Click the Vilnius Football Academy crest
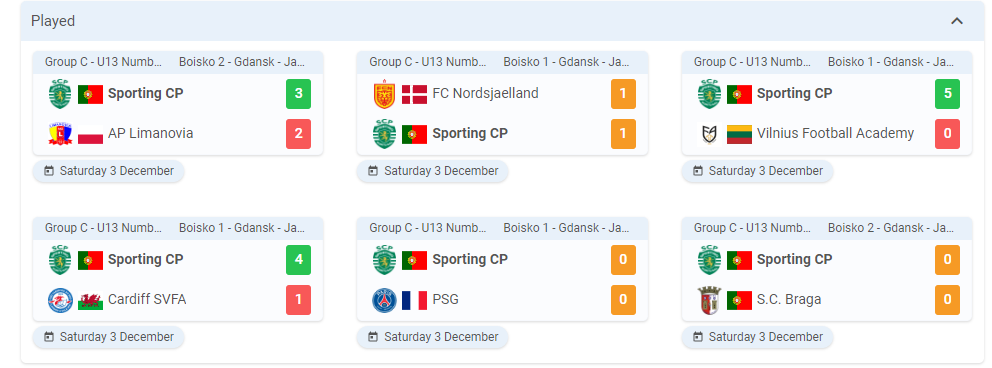This screenshot has height=368, width=992. click(709, 134)
